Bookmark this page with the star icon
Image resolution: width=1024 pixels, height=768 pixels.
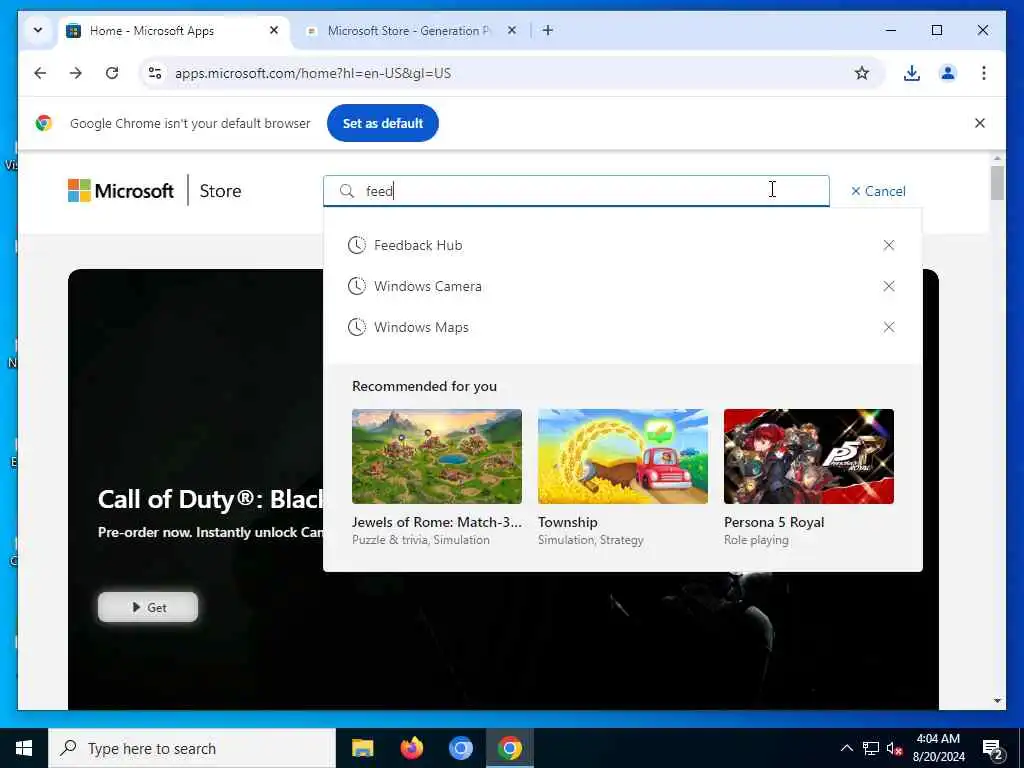click(x=862, y=73)
